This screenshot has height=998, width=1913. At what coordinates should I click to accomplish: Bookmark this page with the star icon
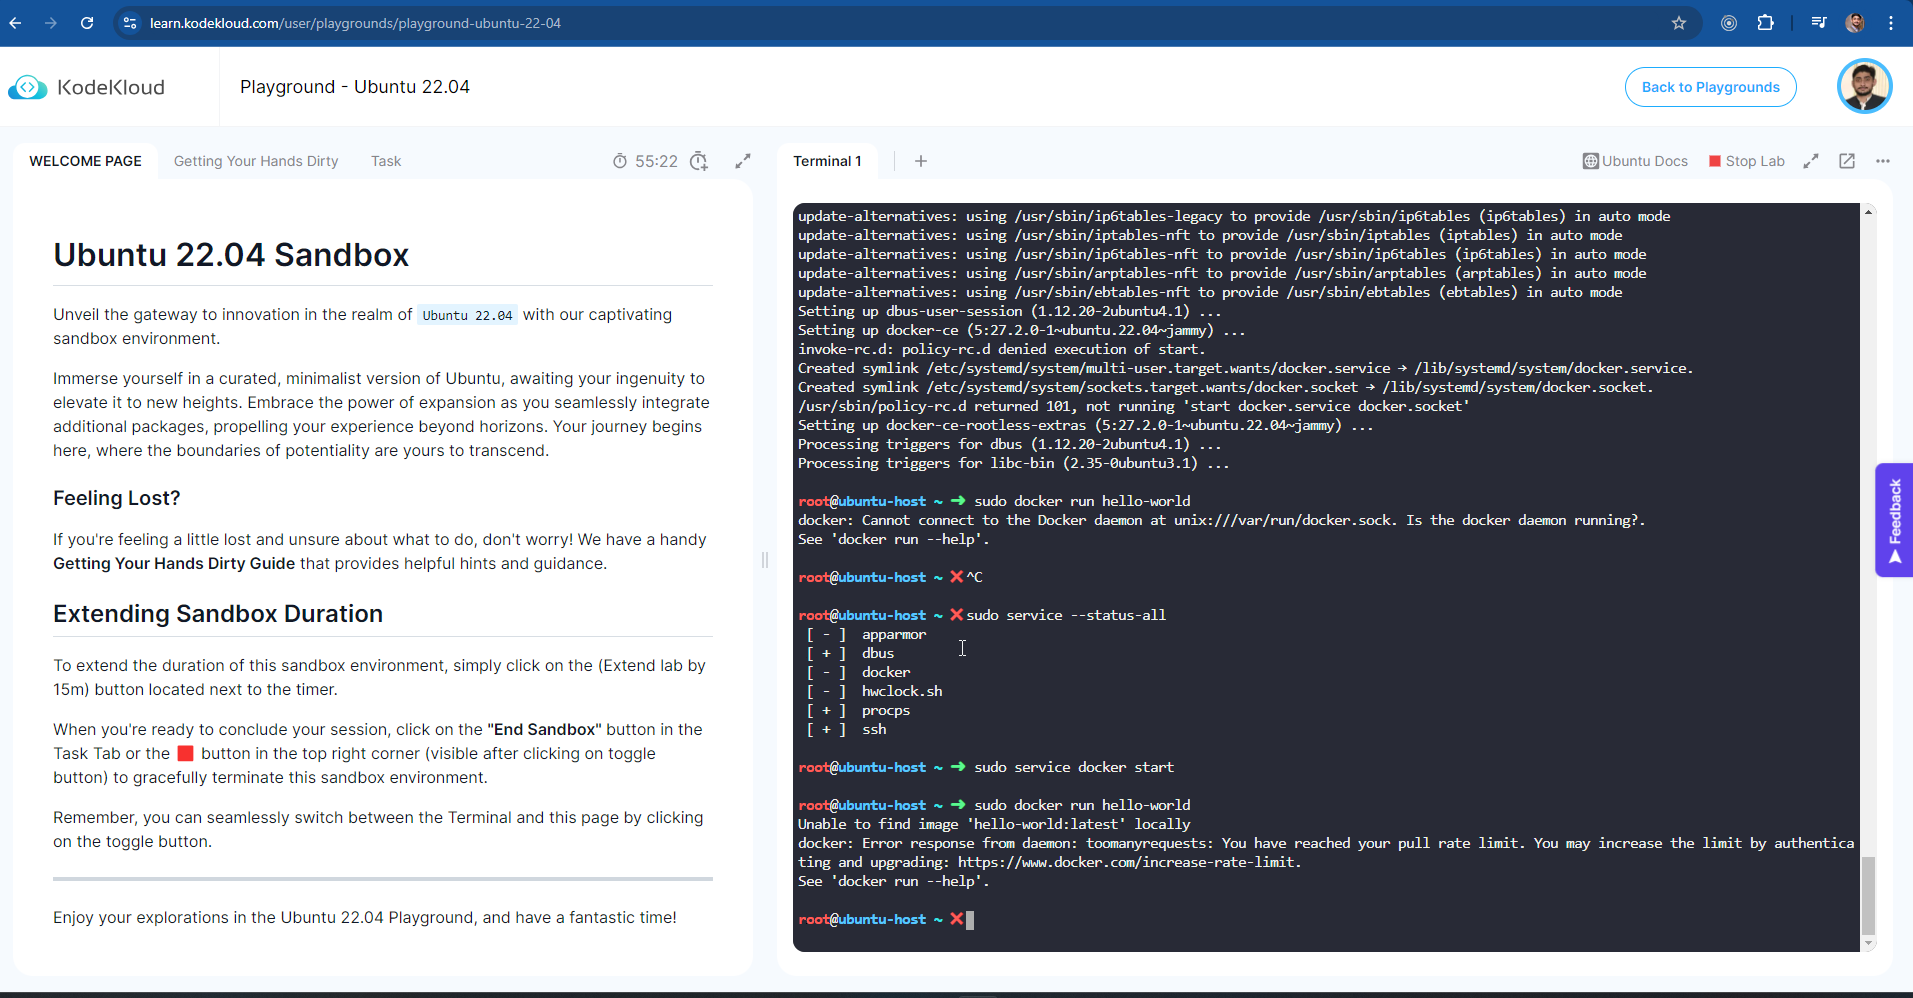(1679, 23)
